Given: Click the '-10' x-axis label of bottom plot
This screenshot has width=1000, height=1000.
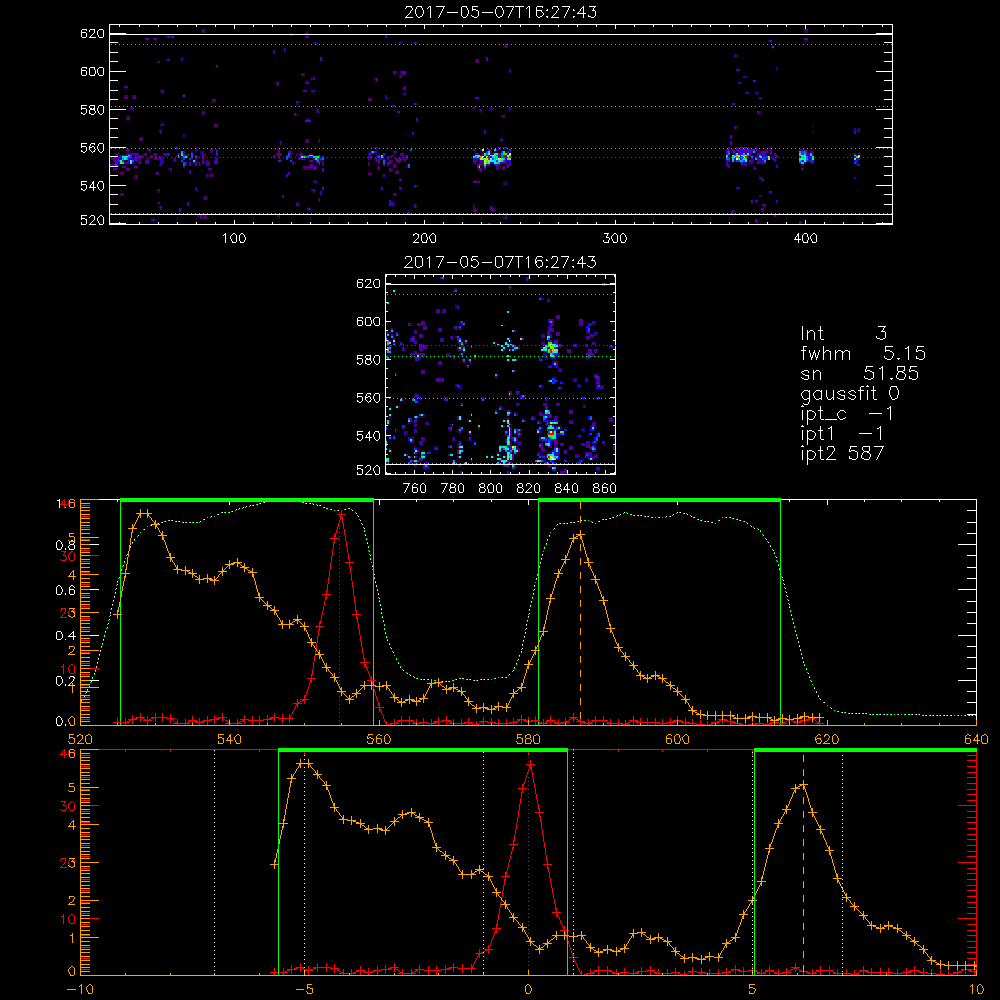Looking at the screenshot, I should pos(80,989).
